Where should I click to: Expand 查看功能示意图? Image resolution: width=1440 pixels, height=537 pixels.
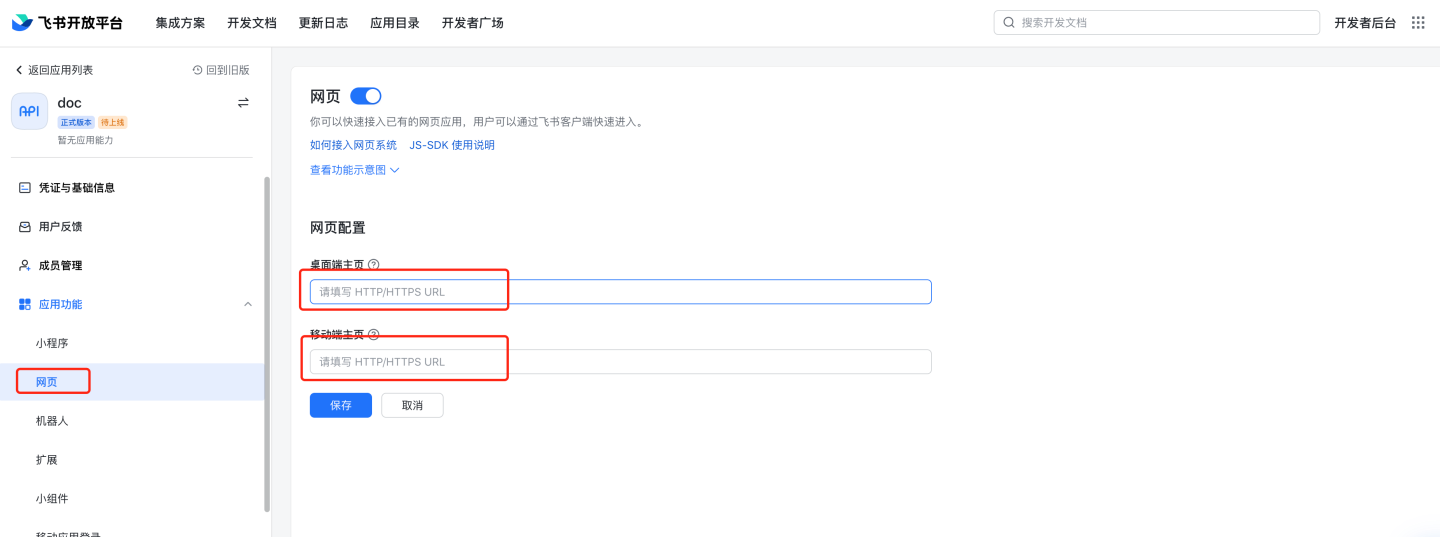click(x=355, y=170)
